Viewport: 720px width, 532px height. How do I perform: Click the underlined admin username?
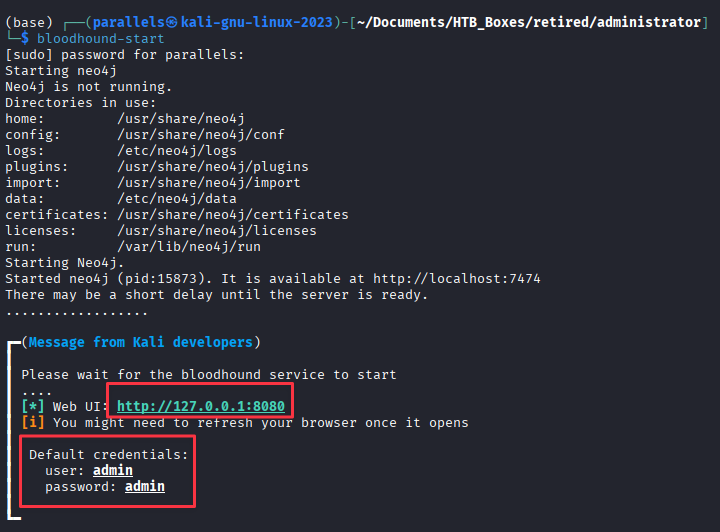(112, 470)
